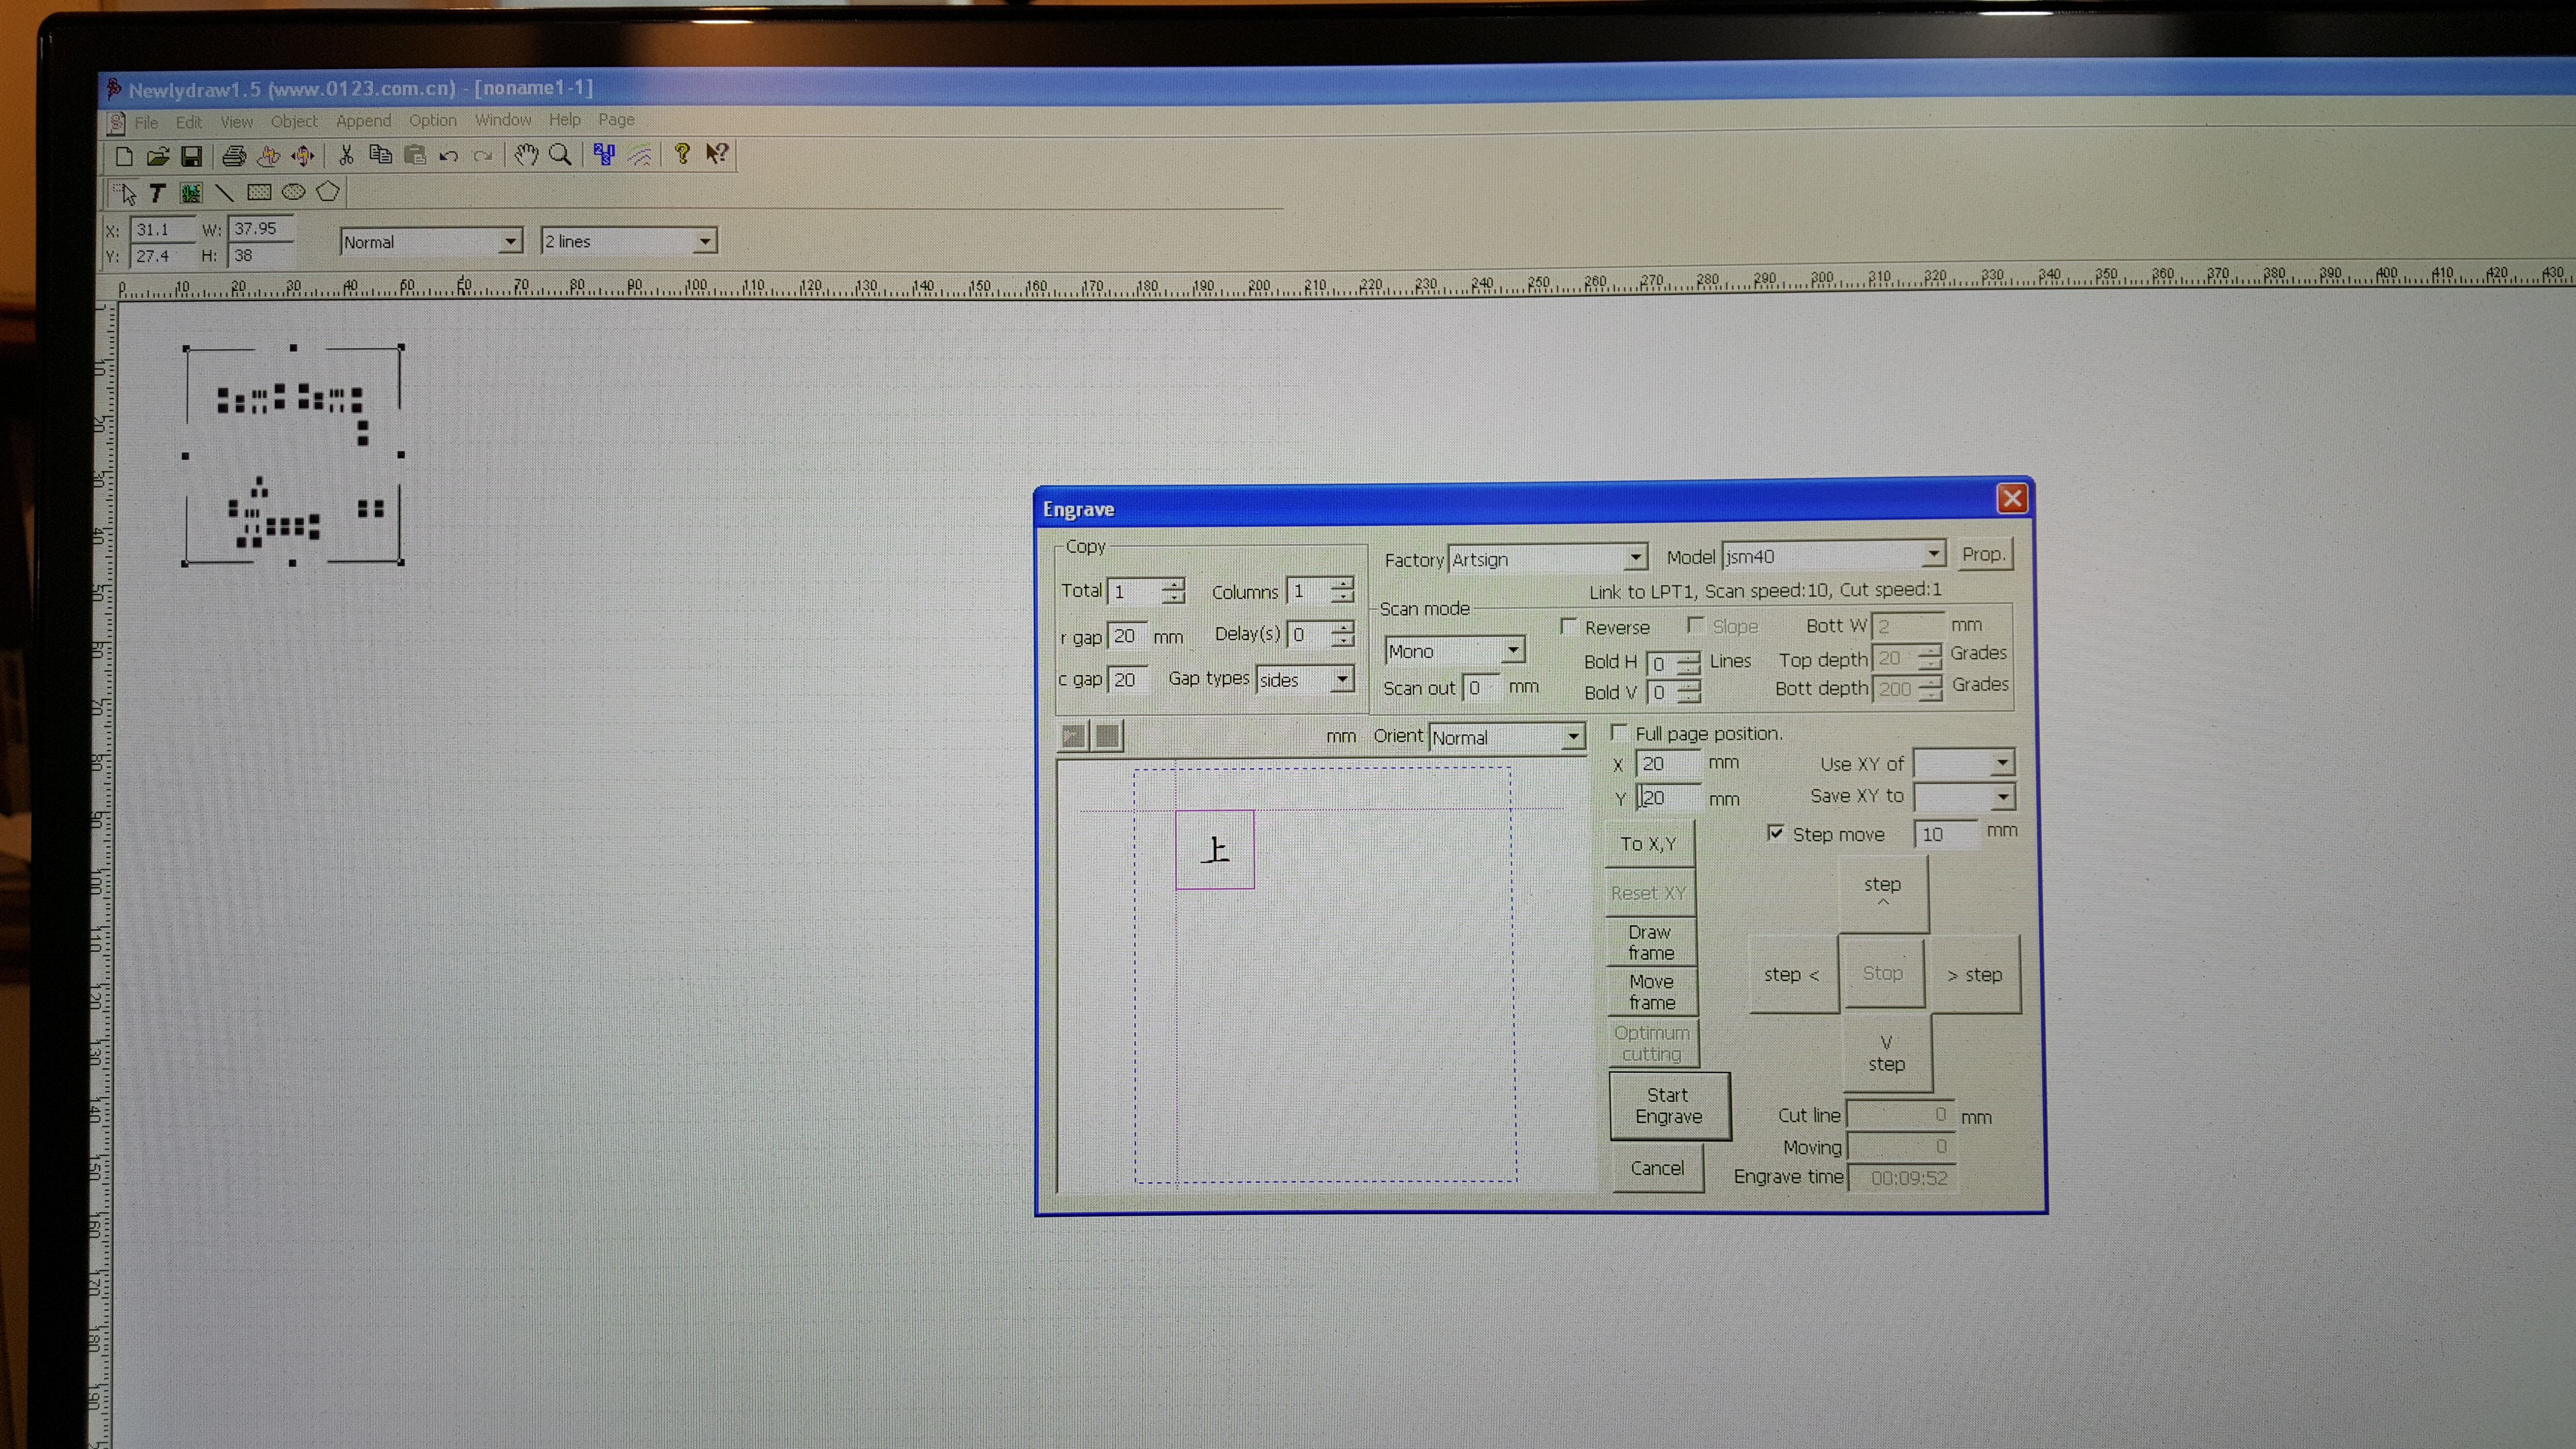This screenshot has width=2576, height=1449.
Task: Select the Pan hand tool
Action: [526, 154]
